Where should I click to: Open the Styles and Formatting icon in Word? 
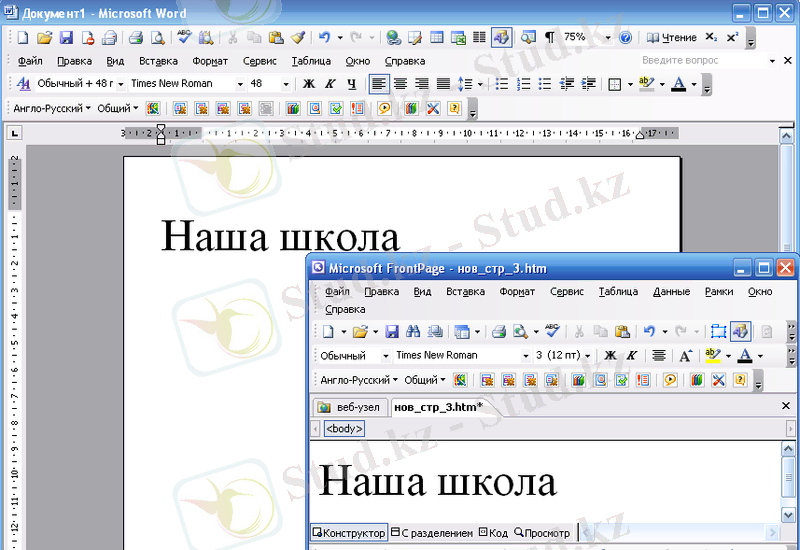pos(23,84)
